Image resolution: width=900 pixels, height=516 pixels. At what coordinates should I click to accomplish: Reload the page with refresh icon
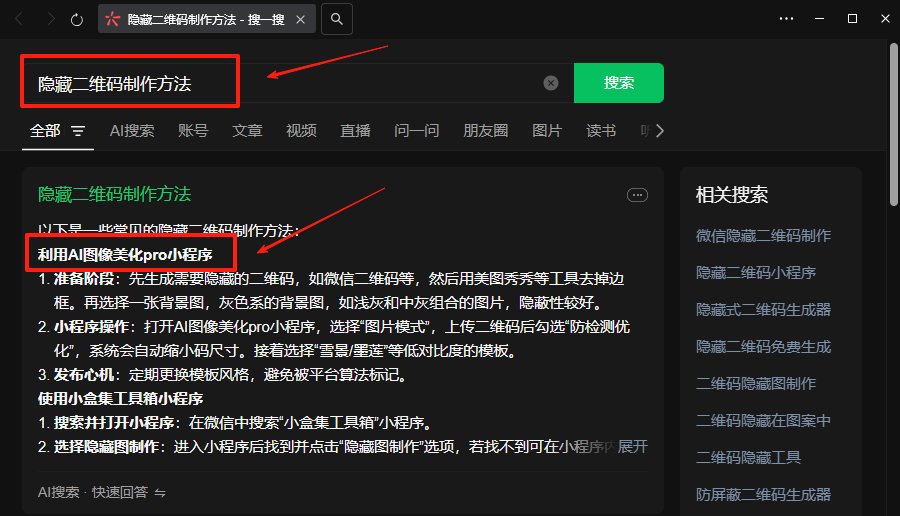(x=77, y=20)
